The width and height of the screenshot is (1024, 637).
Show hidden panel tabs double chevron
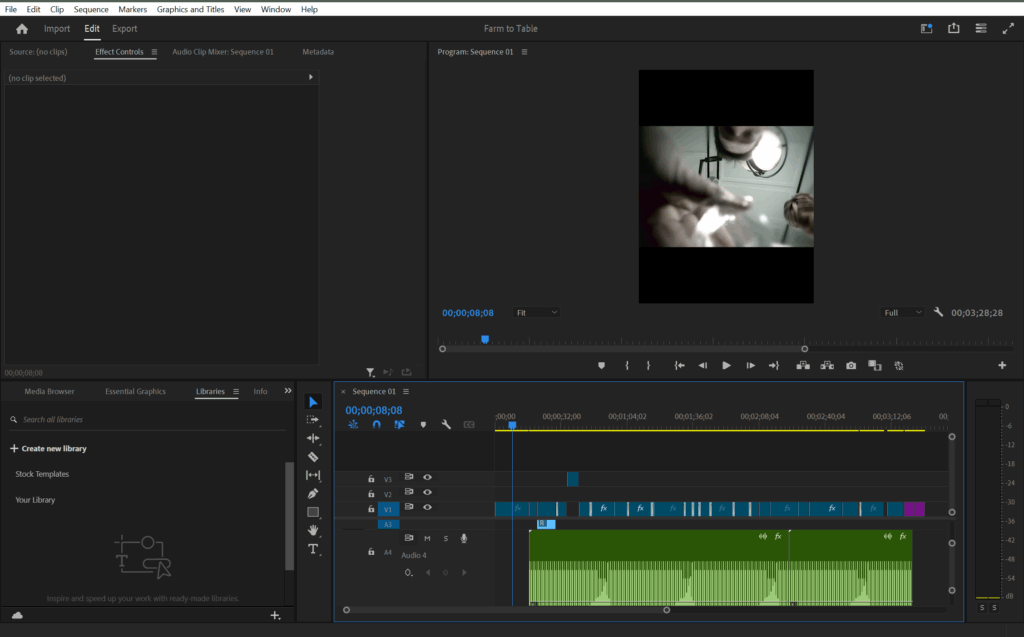(287, 391)
